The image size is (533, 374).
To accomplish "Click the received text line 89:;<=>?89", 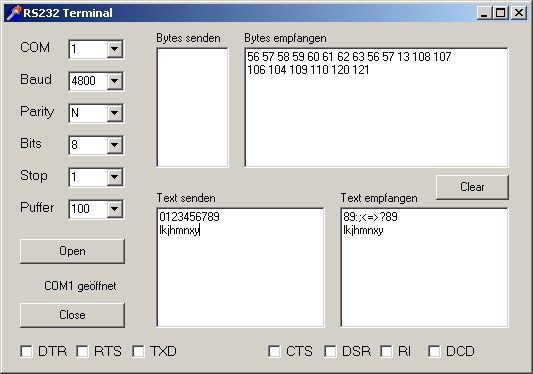I will [370, 217].
